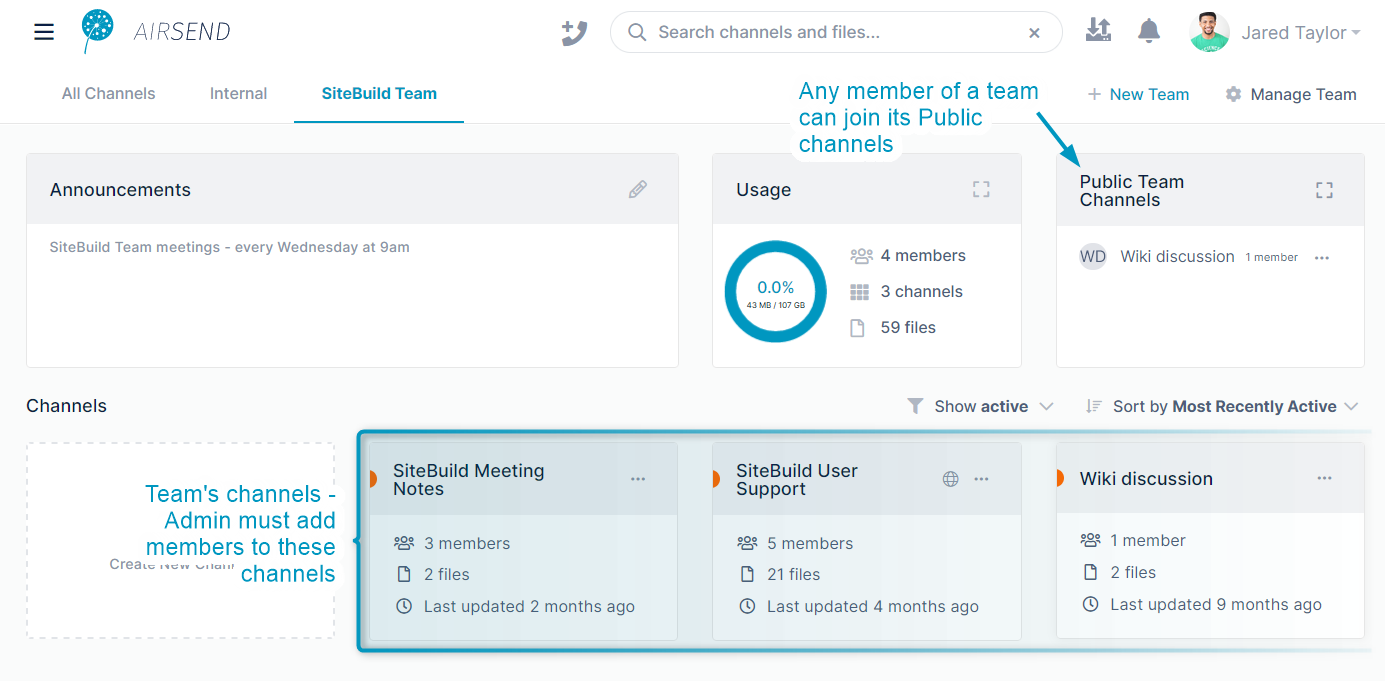Open options for SiteBuild User Support card
1385x681 pixels.
coord(982,479)
